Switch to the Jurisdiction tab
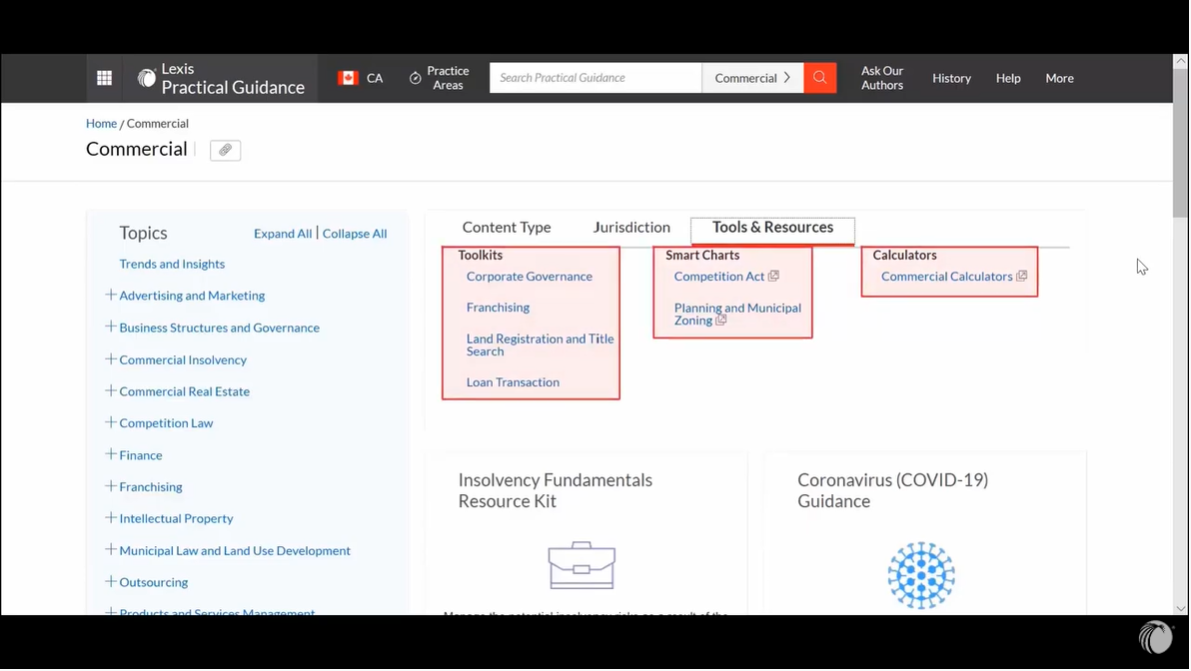Viewport: 1191px width, 671px height. coord(631,228)
